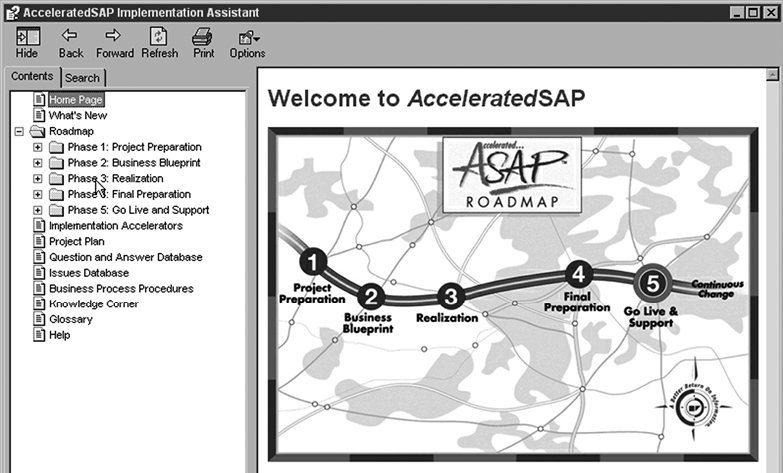Open Knowledge Corner entry
The width and height of the screenshot is (783, 473).
(x=94, y=304)
